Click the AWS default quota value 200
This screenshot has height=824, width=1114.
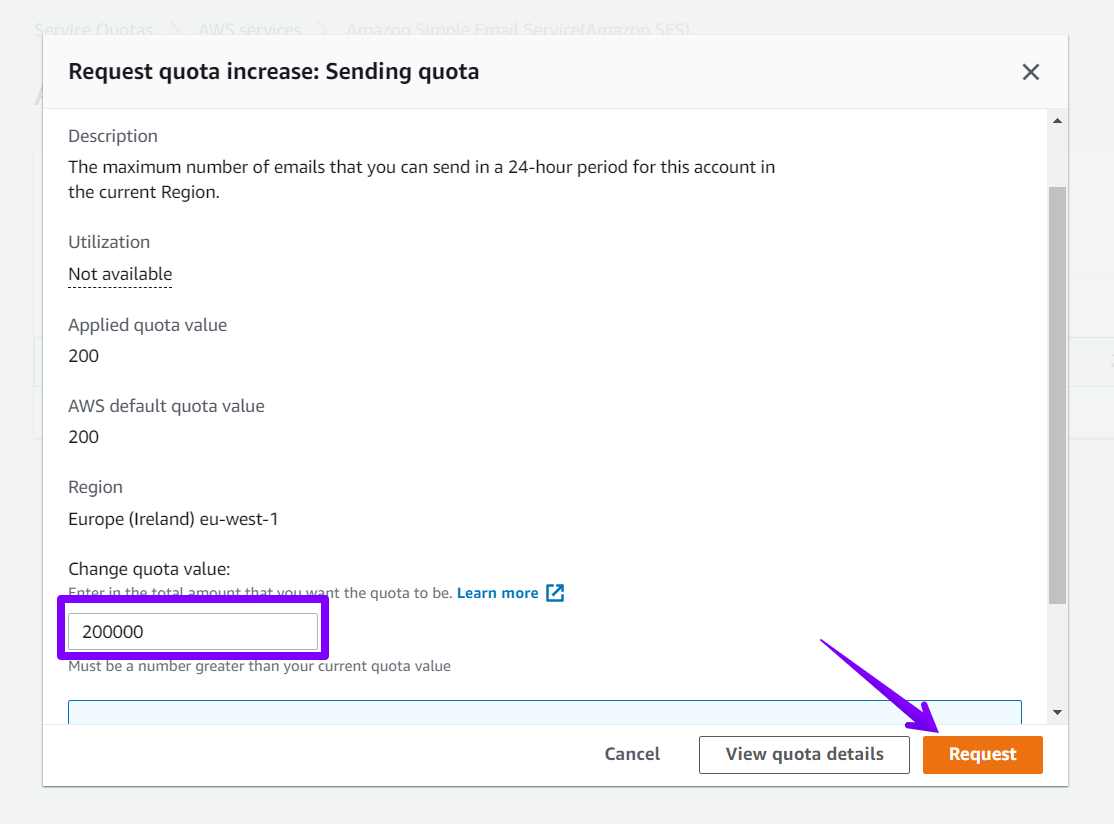[x=83, y=437]
